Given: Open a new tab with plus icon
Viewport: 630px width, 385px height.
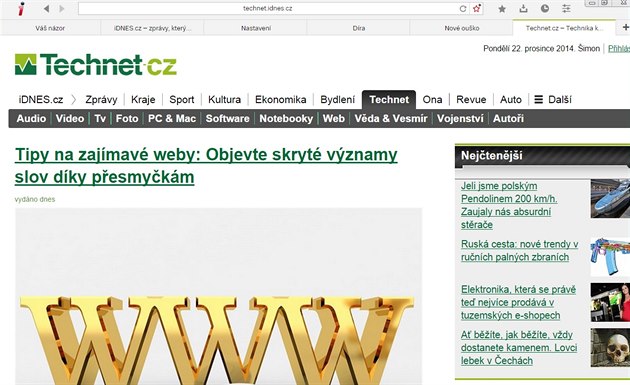Looking at the screenshot, I should coord(626,27).
